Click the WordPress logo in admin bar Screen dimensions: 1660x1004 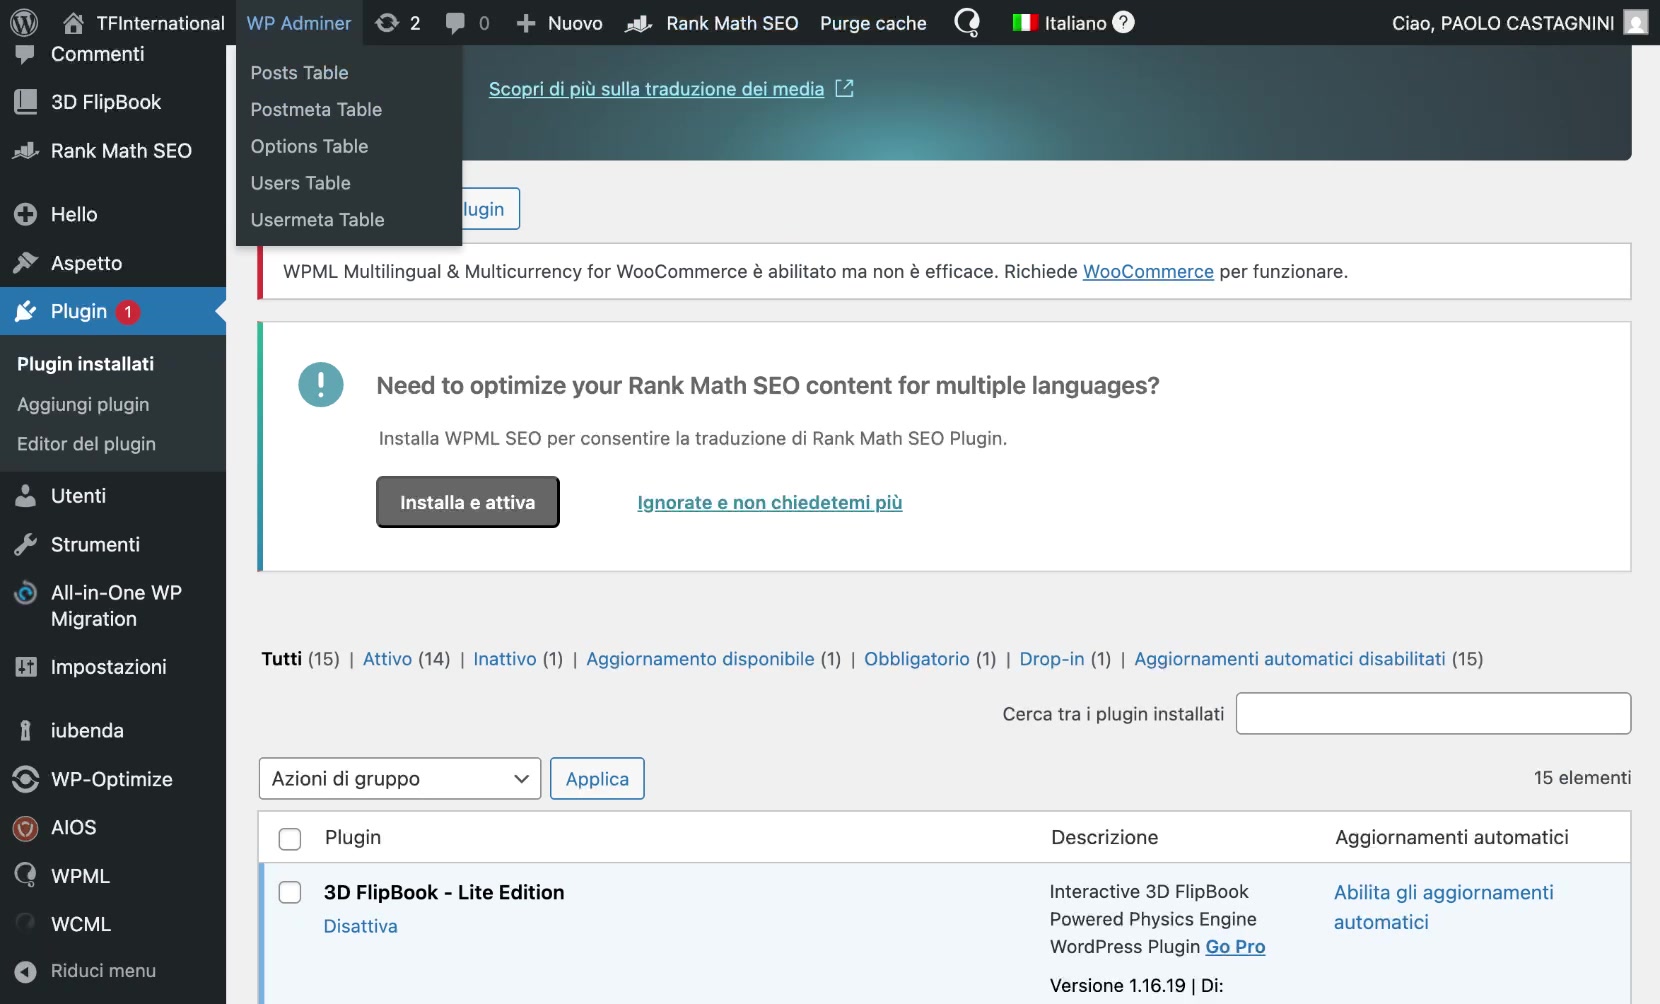pos(24,22)
